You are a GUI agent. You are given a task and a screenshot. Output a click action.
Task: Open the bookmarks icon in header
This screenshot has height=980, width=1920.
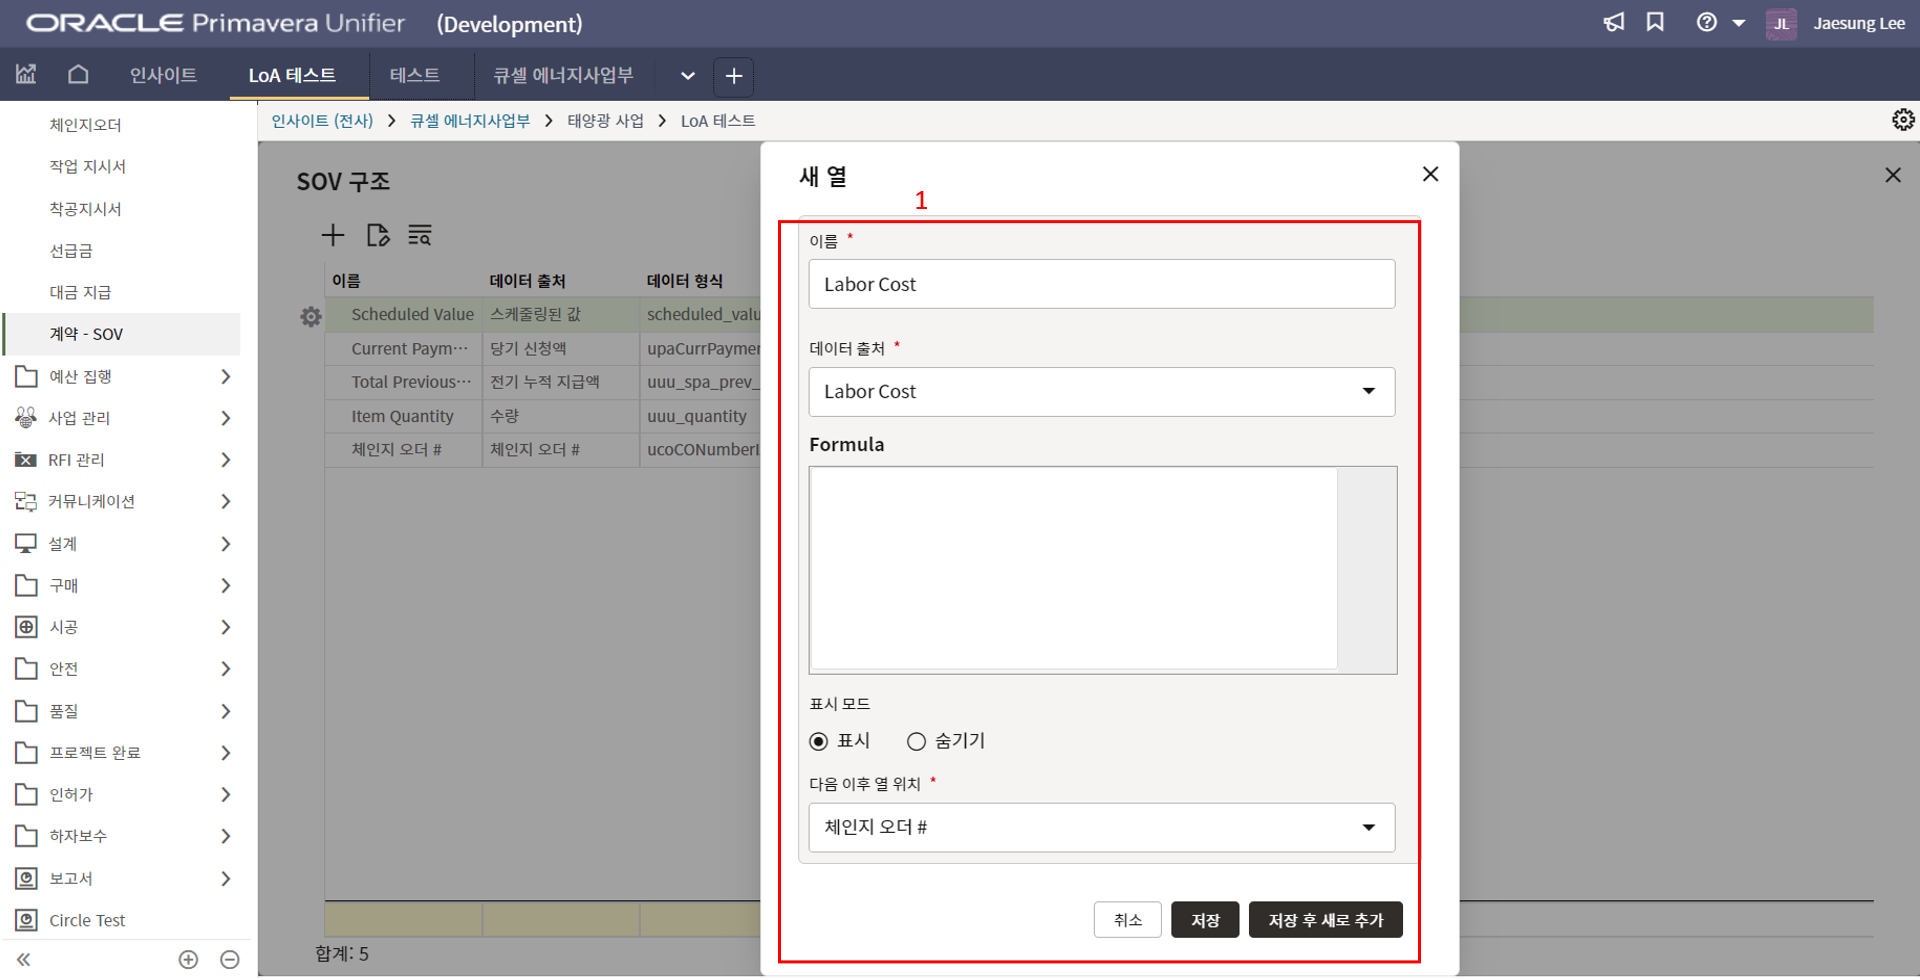[x=1655, y=23]
